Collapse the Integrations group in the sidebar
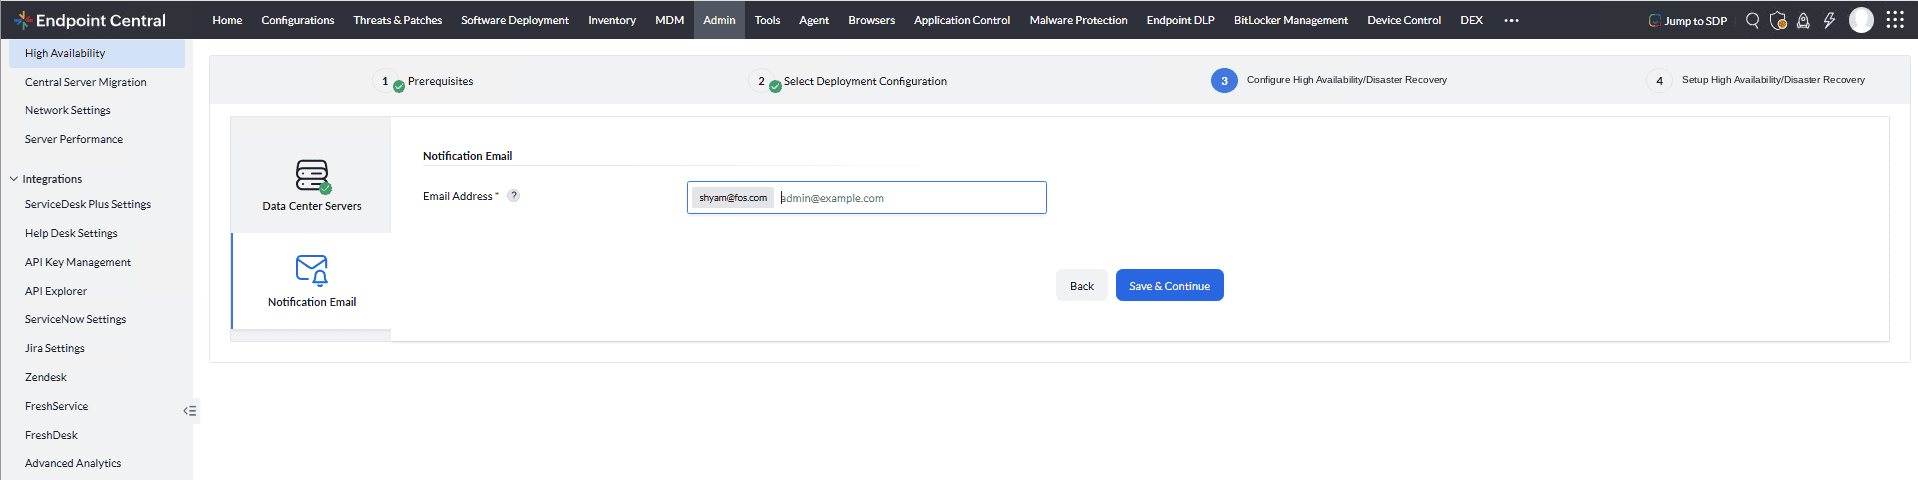This screenshot has width=1918, height=480. pos(14,179)
